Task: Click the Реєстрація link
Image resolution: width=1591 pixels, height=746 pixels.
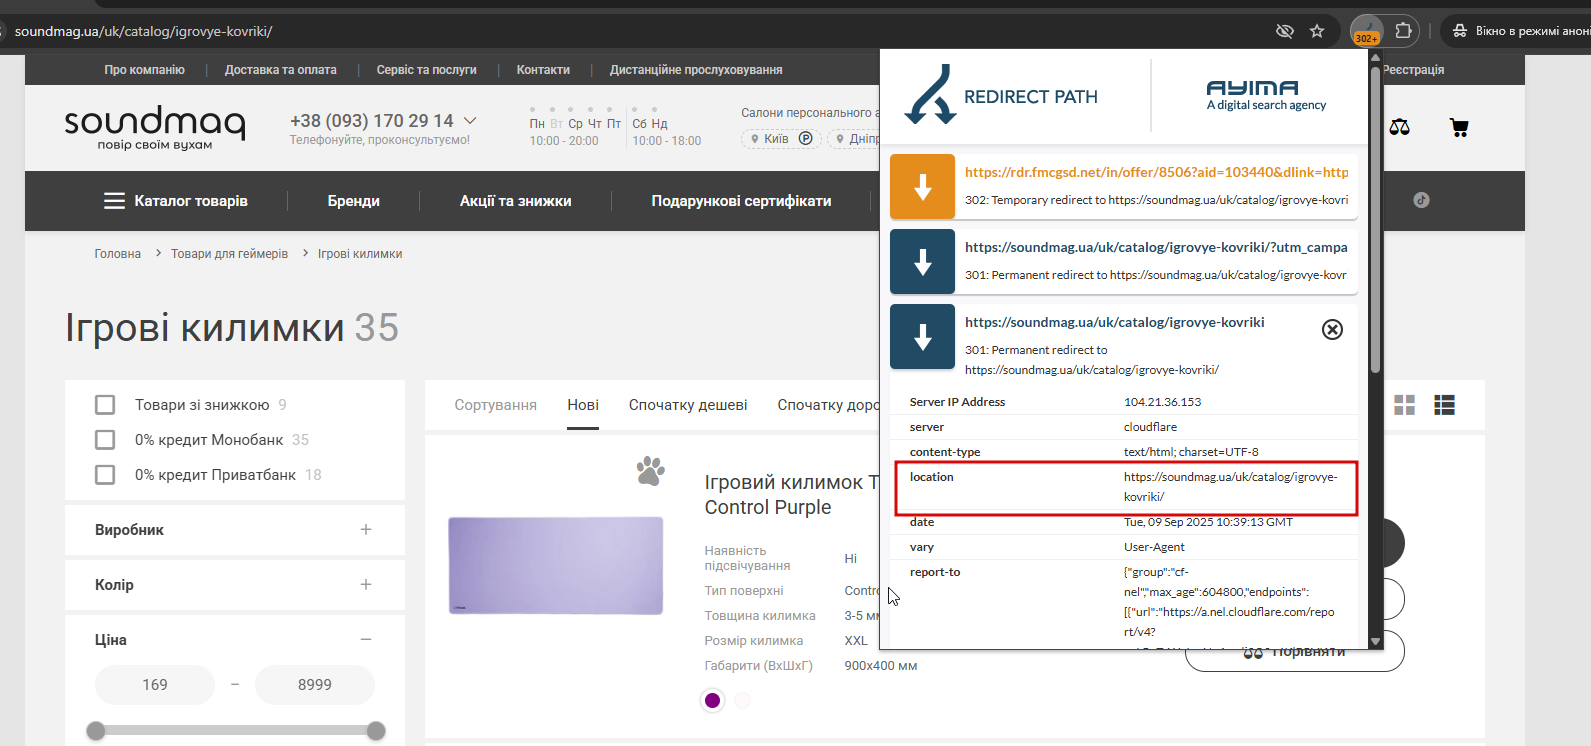Action: click(1414, 70)
